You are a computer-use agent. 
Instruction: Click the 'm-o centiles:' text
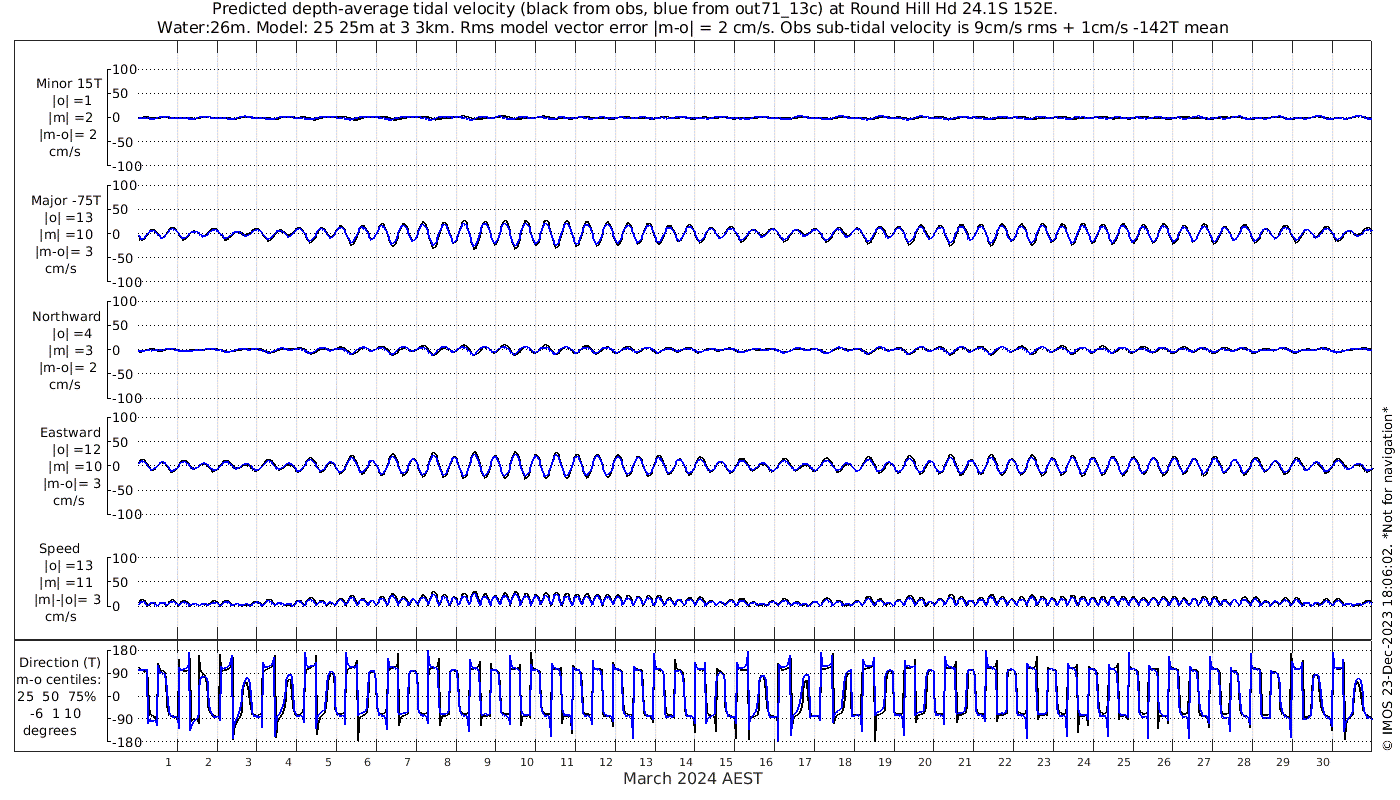point(59,680)
